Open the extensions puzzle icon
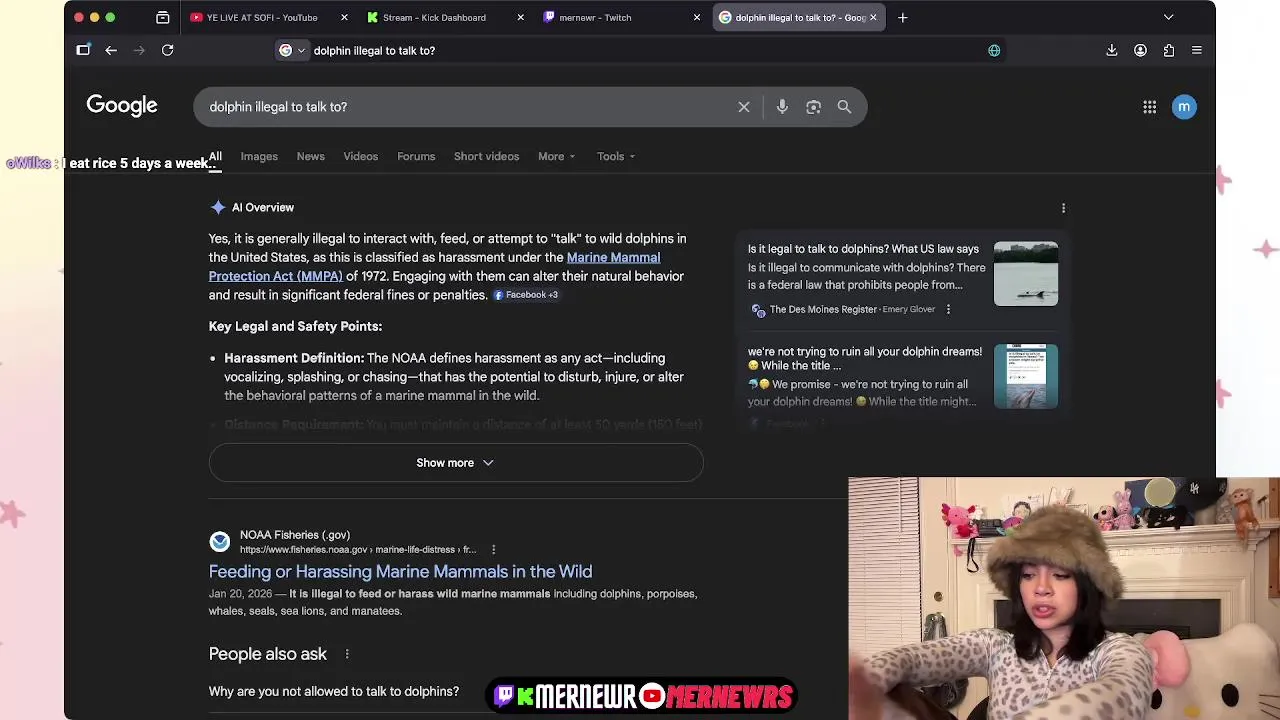The height and width of the screenshot is (720, 1280). 1169,50
